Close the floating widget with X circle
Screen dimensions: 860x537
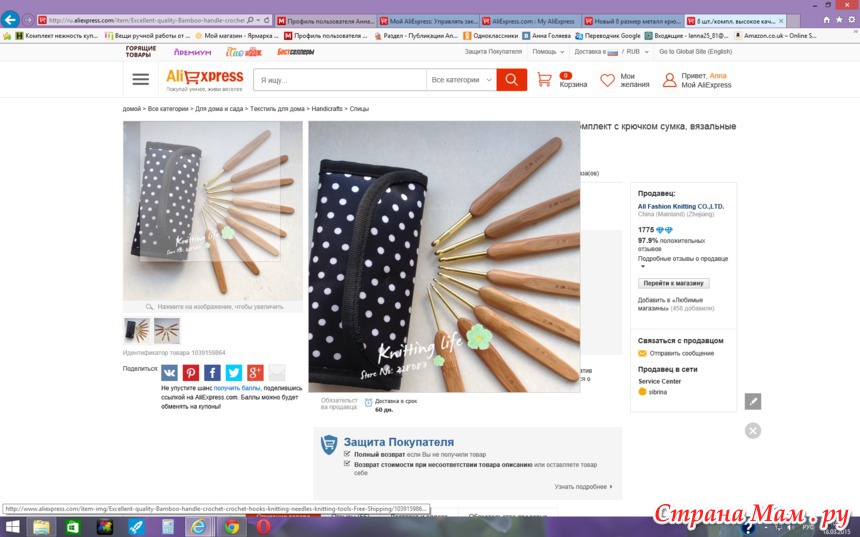click(752, 431)
